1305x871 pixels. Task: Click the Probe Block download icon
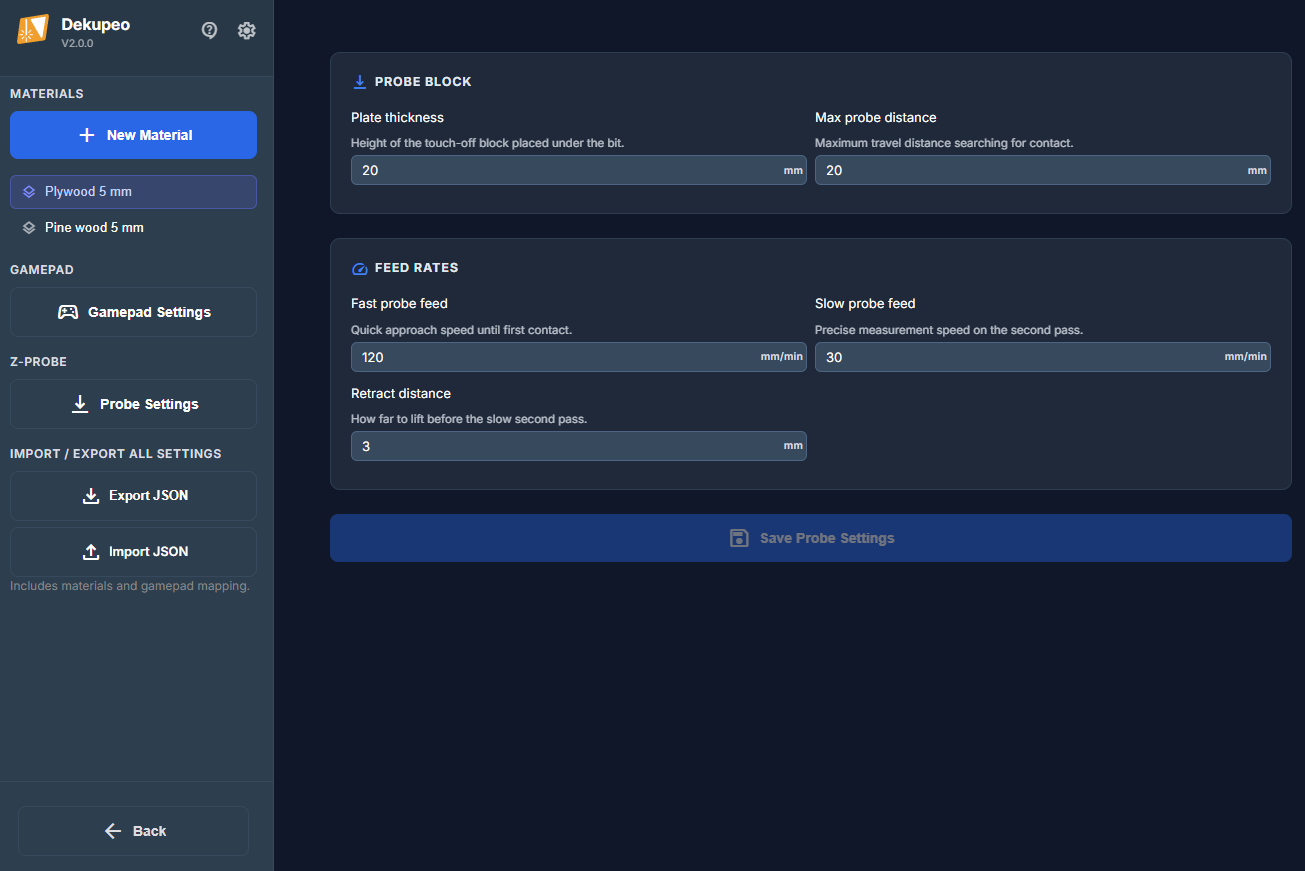click(360, 82)
